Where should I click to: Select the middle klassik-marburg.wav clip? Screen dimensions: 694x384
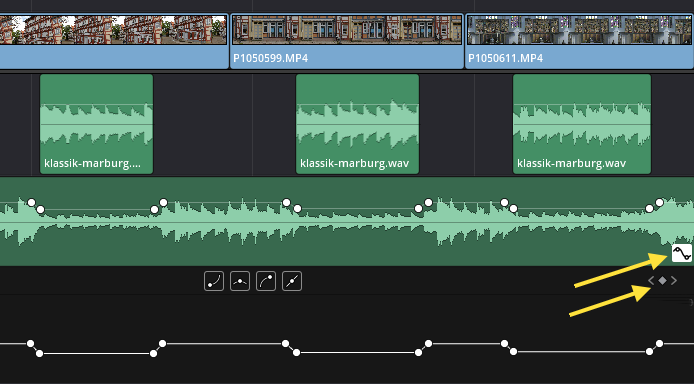pyautogui.click(x=357, y=124)
